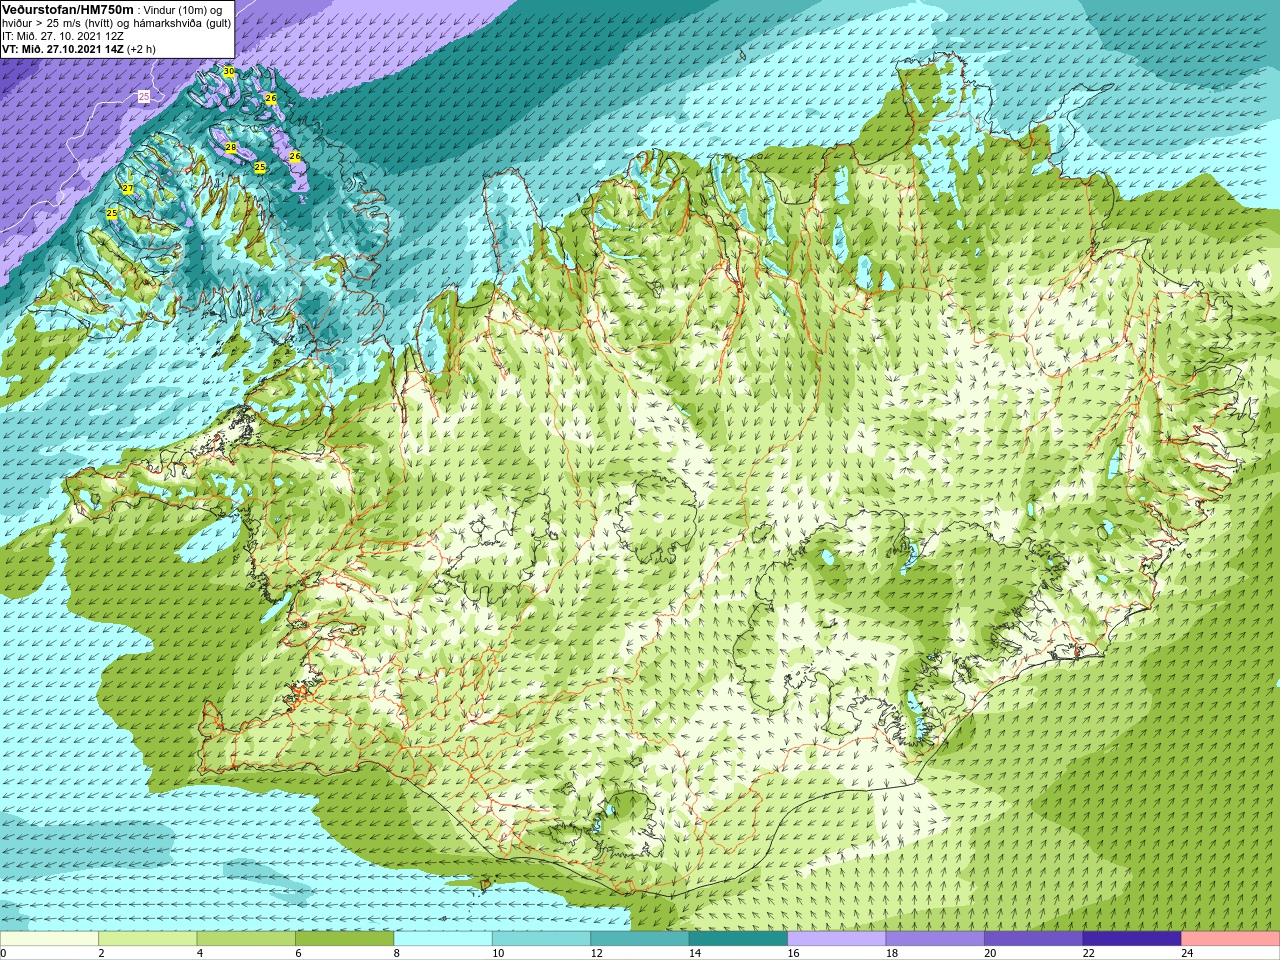Click the 12–14 m/s teal legend swatch

(640, 939)
